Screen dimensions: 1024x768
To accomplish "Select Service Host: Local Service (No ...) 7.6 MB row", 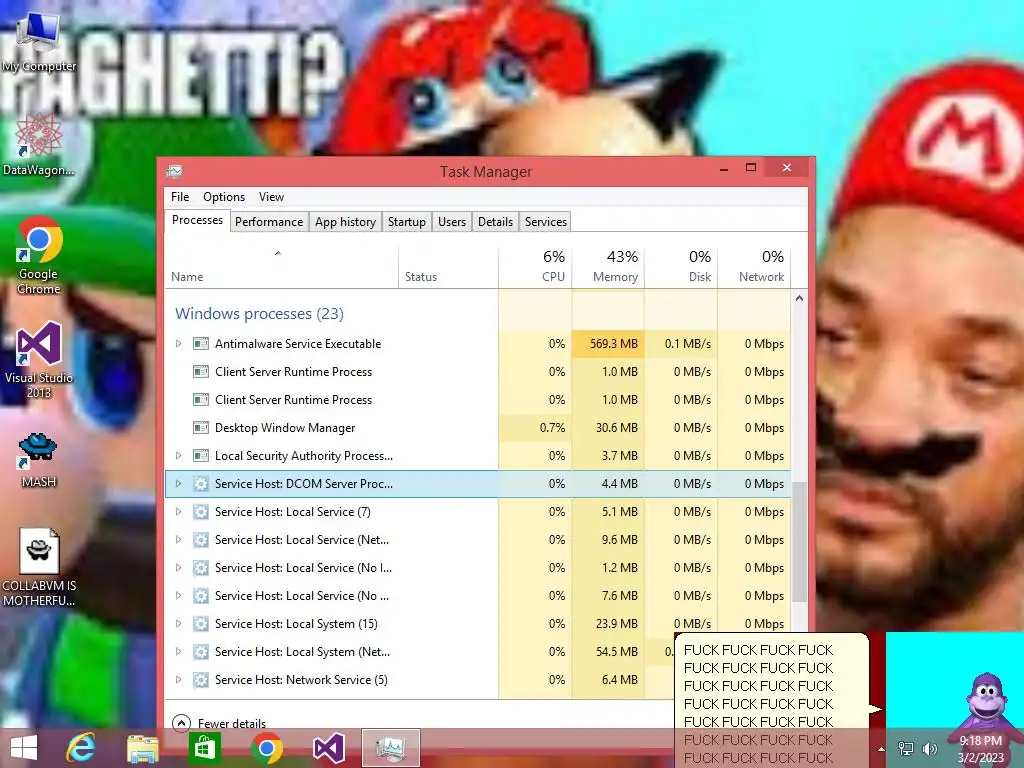I will point(477,596).
